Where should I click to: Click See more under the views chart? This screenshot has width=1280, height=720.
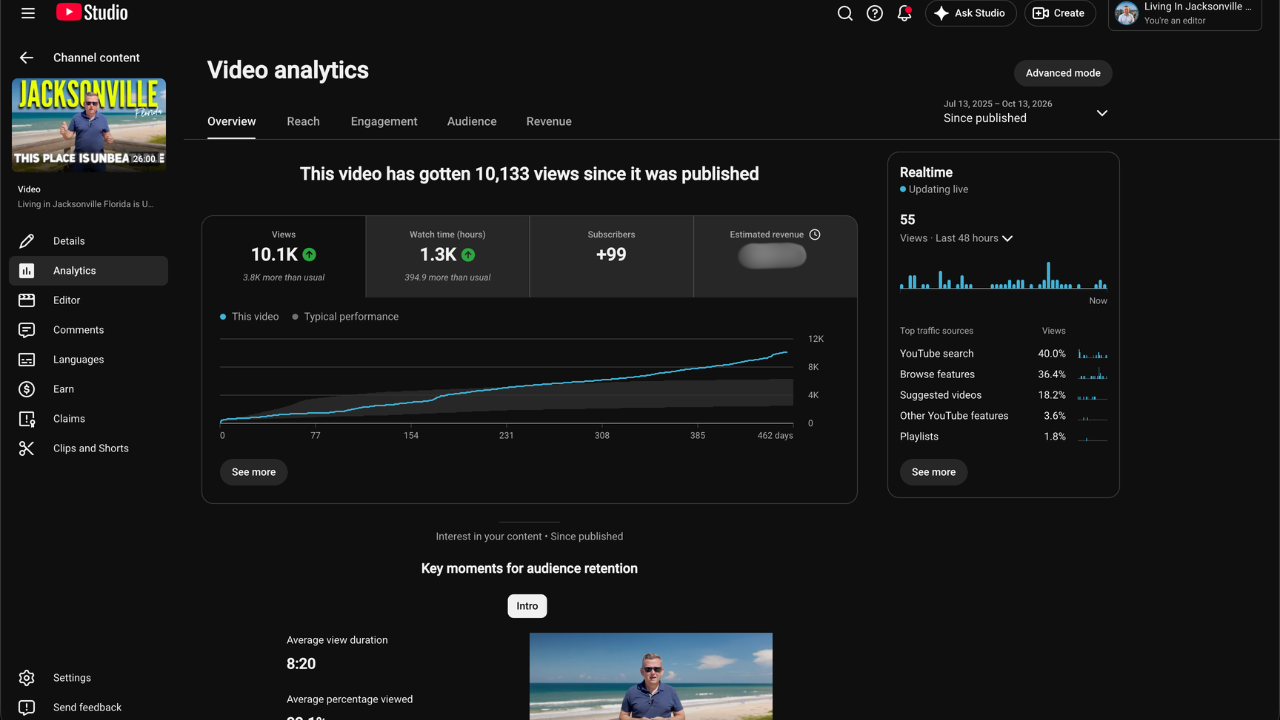tap(254, 472)
